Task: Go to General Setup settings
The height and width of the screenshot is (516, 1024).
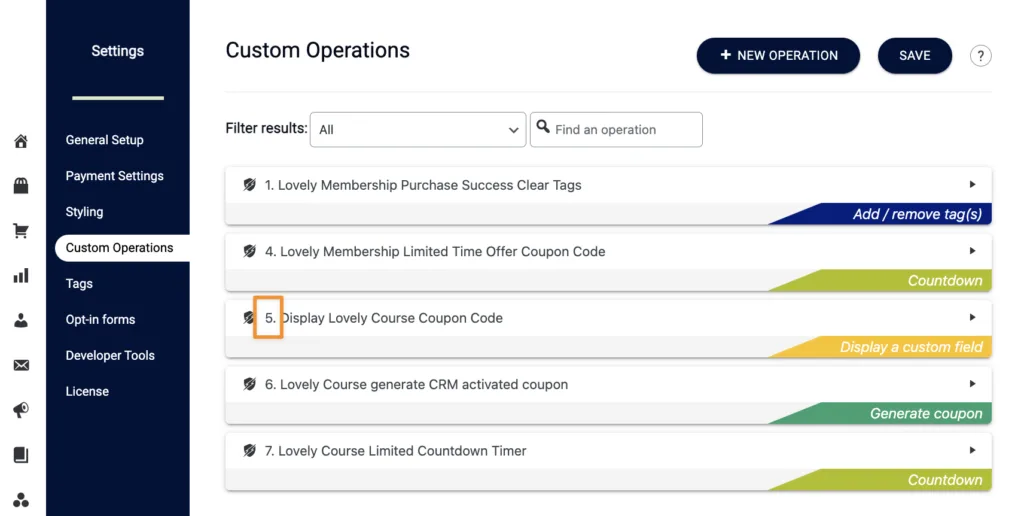Action: pos(104,140)
